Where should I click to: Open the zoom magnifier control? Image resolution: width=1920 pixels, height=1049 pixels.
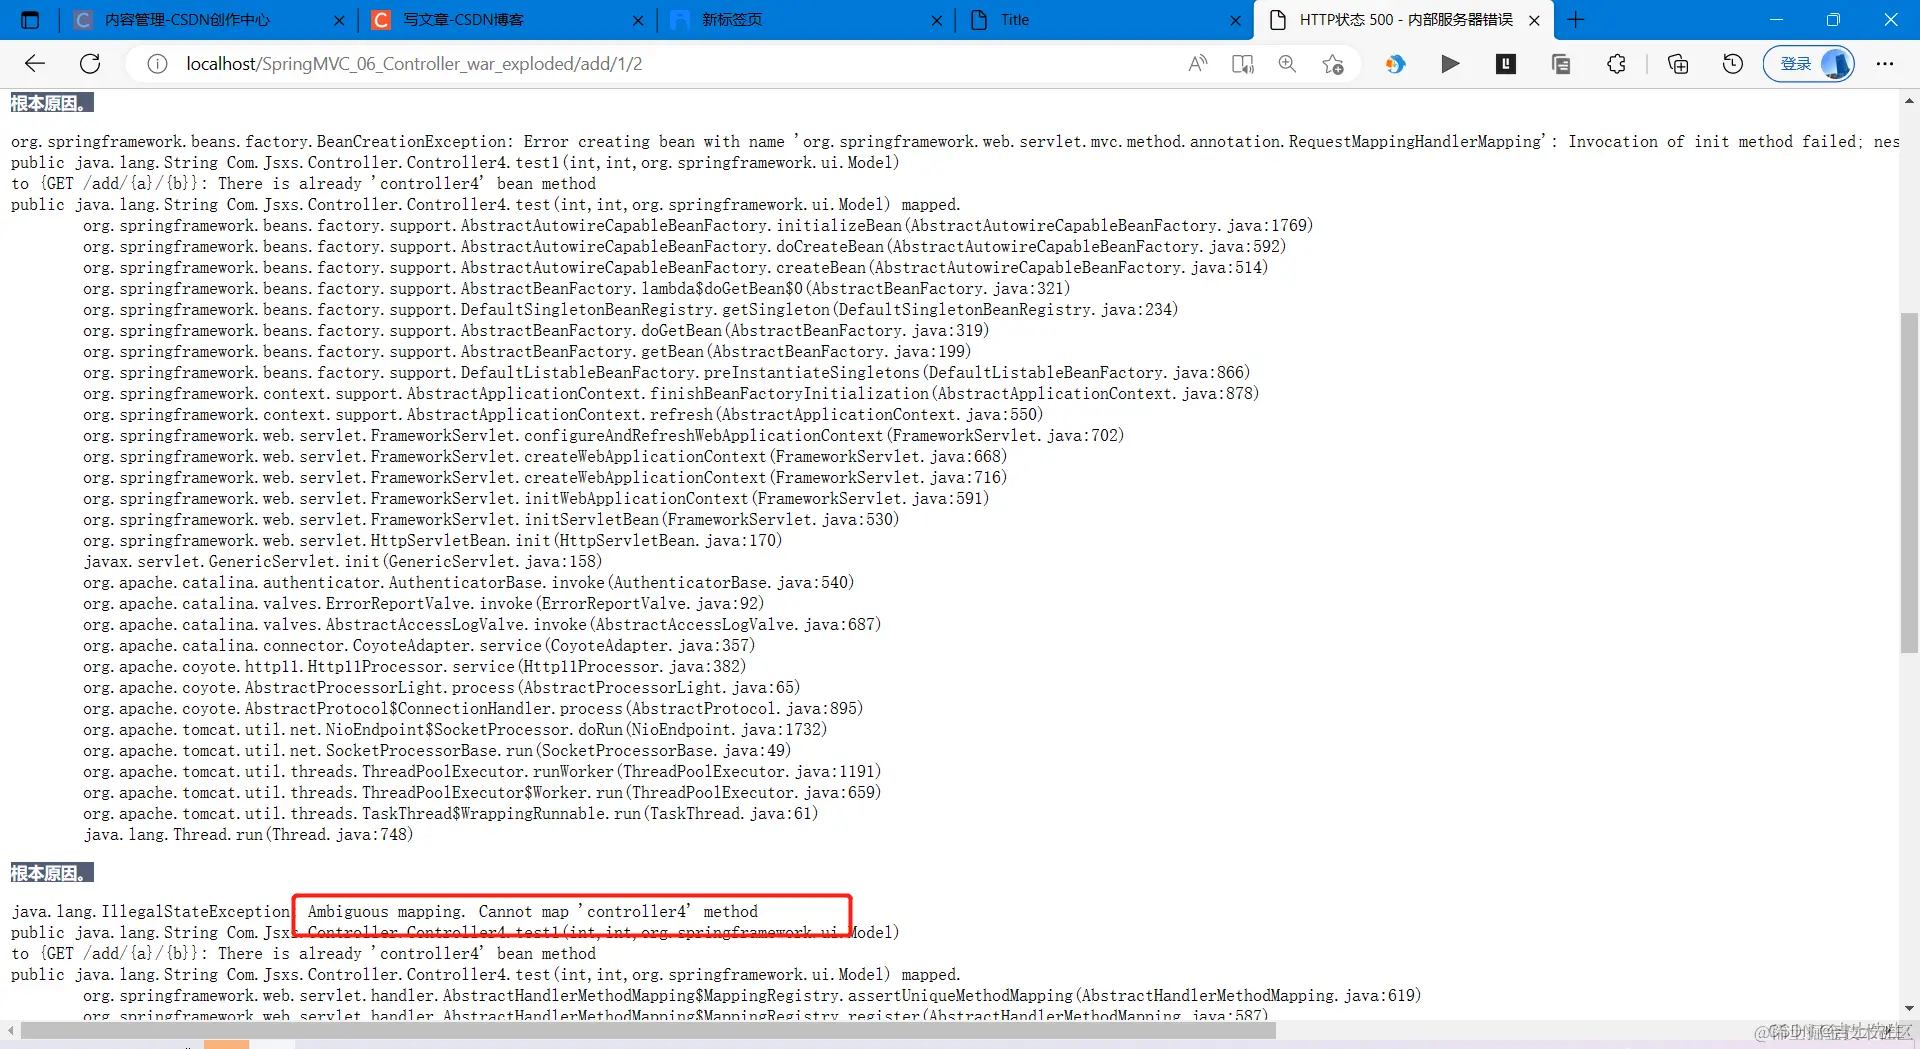tap(1287, 64)
